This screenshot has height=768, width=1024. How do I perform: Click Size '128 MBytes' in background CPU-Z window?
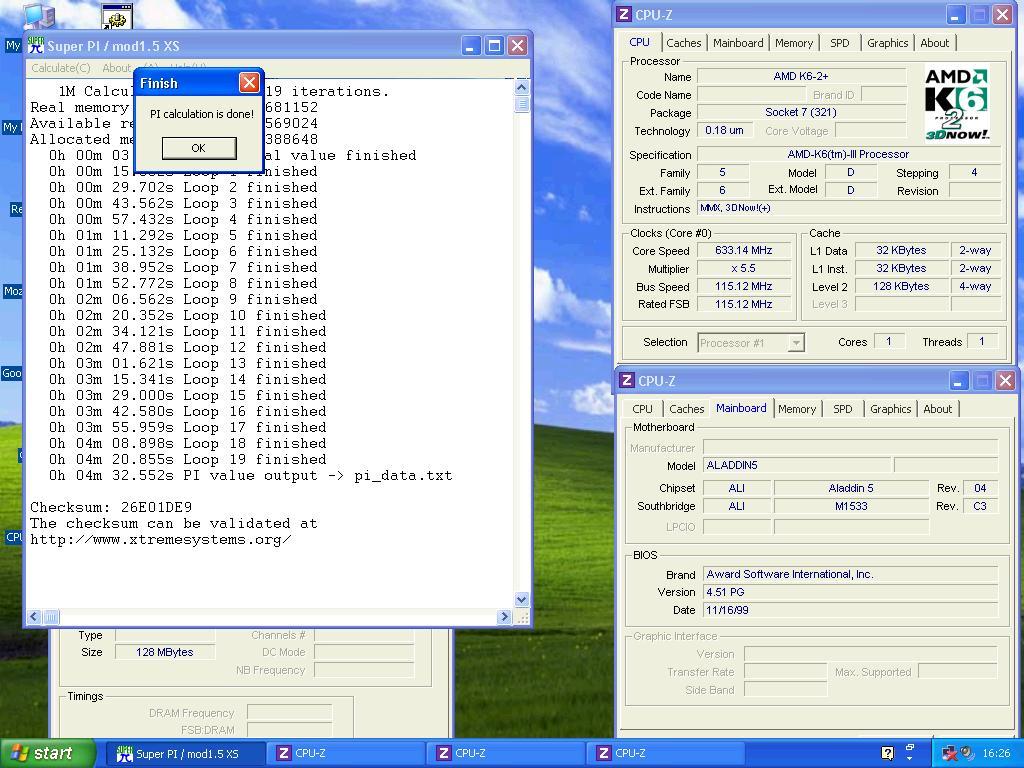[x=165, y=652]
